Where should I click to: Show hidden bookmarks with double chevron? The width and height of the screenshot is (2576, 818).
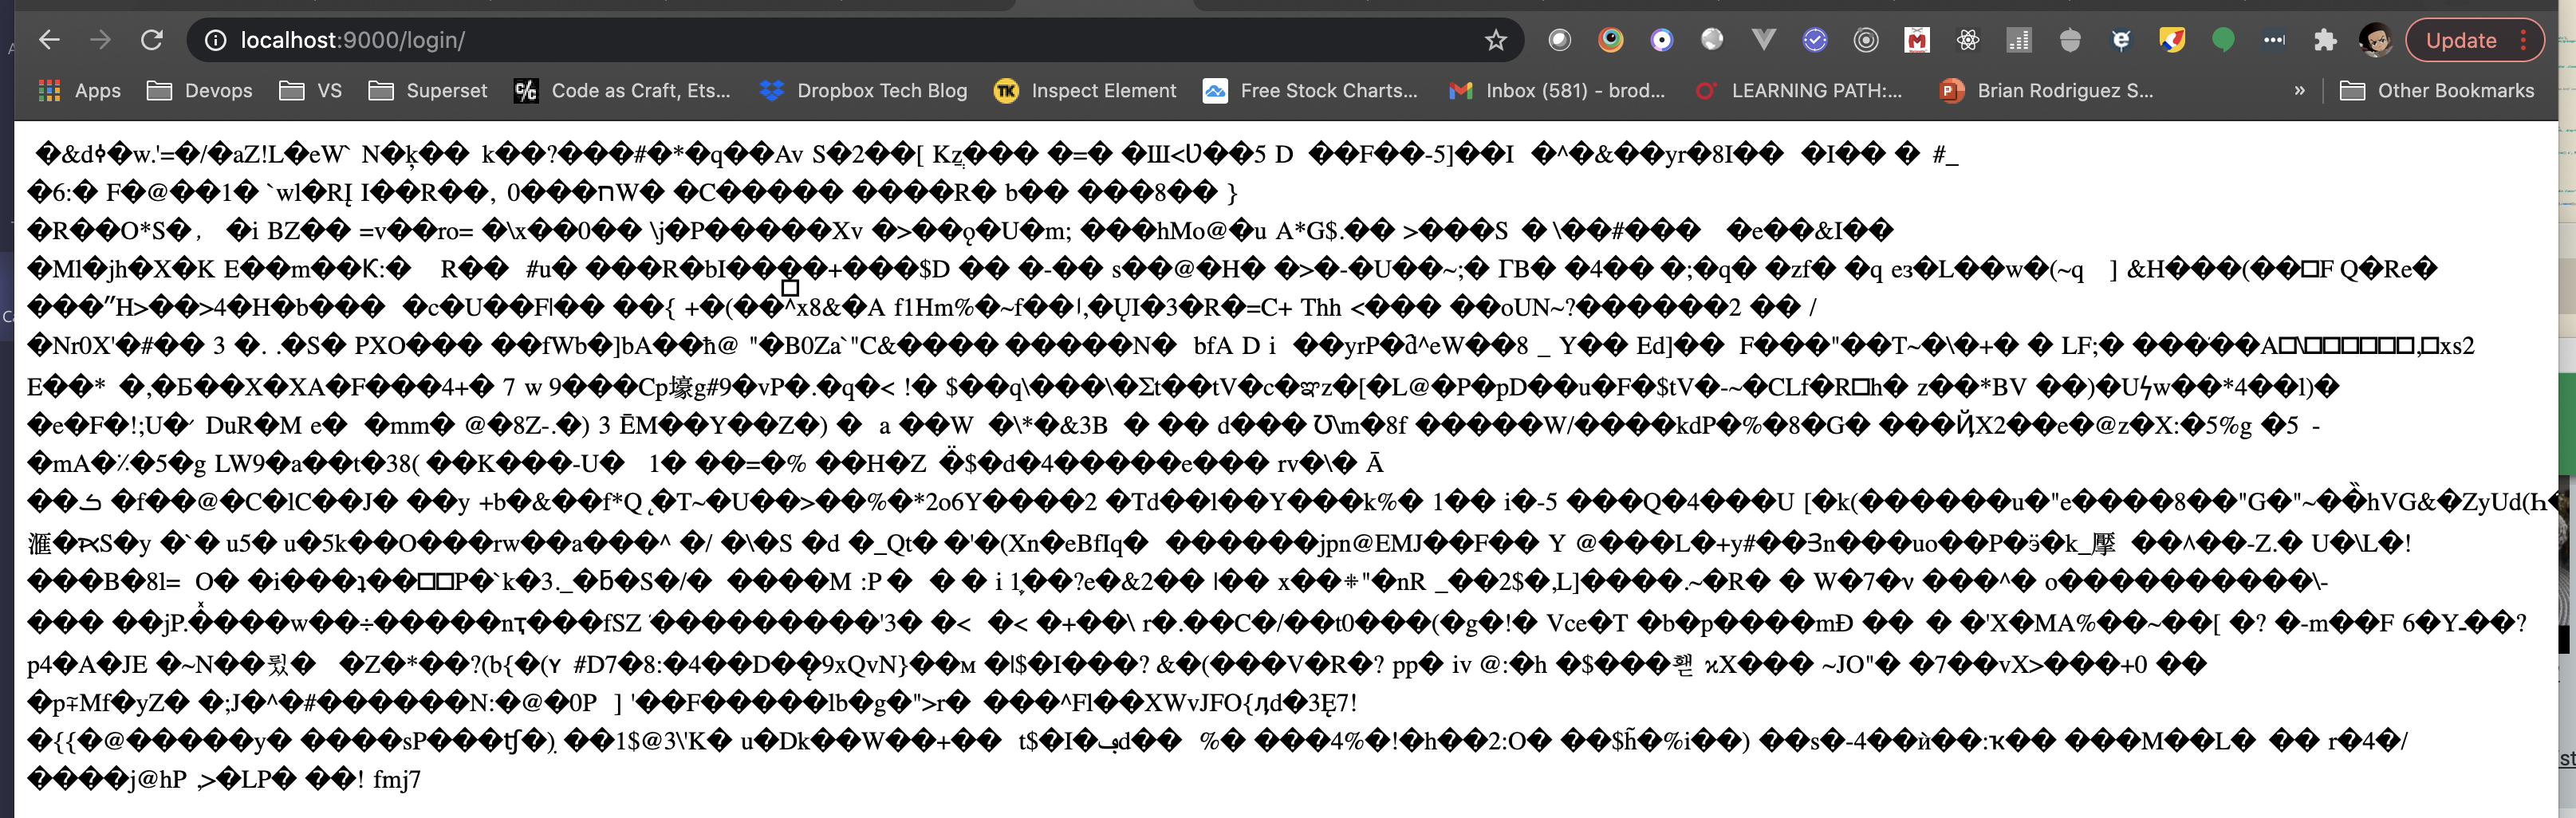click(2299, 90)
